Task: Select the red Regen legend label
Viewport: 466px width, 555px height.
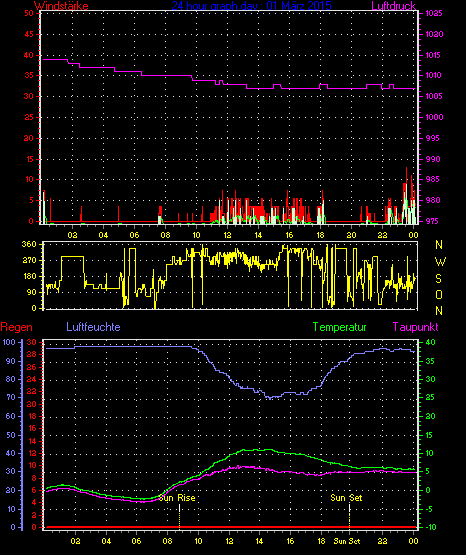Action: 16,327
